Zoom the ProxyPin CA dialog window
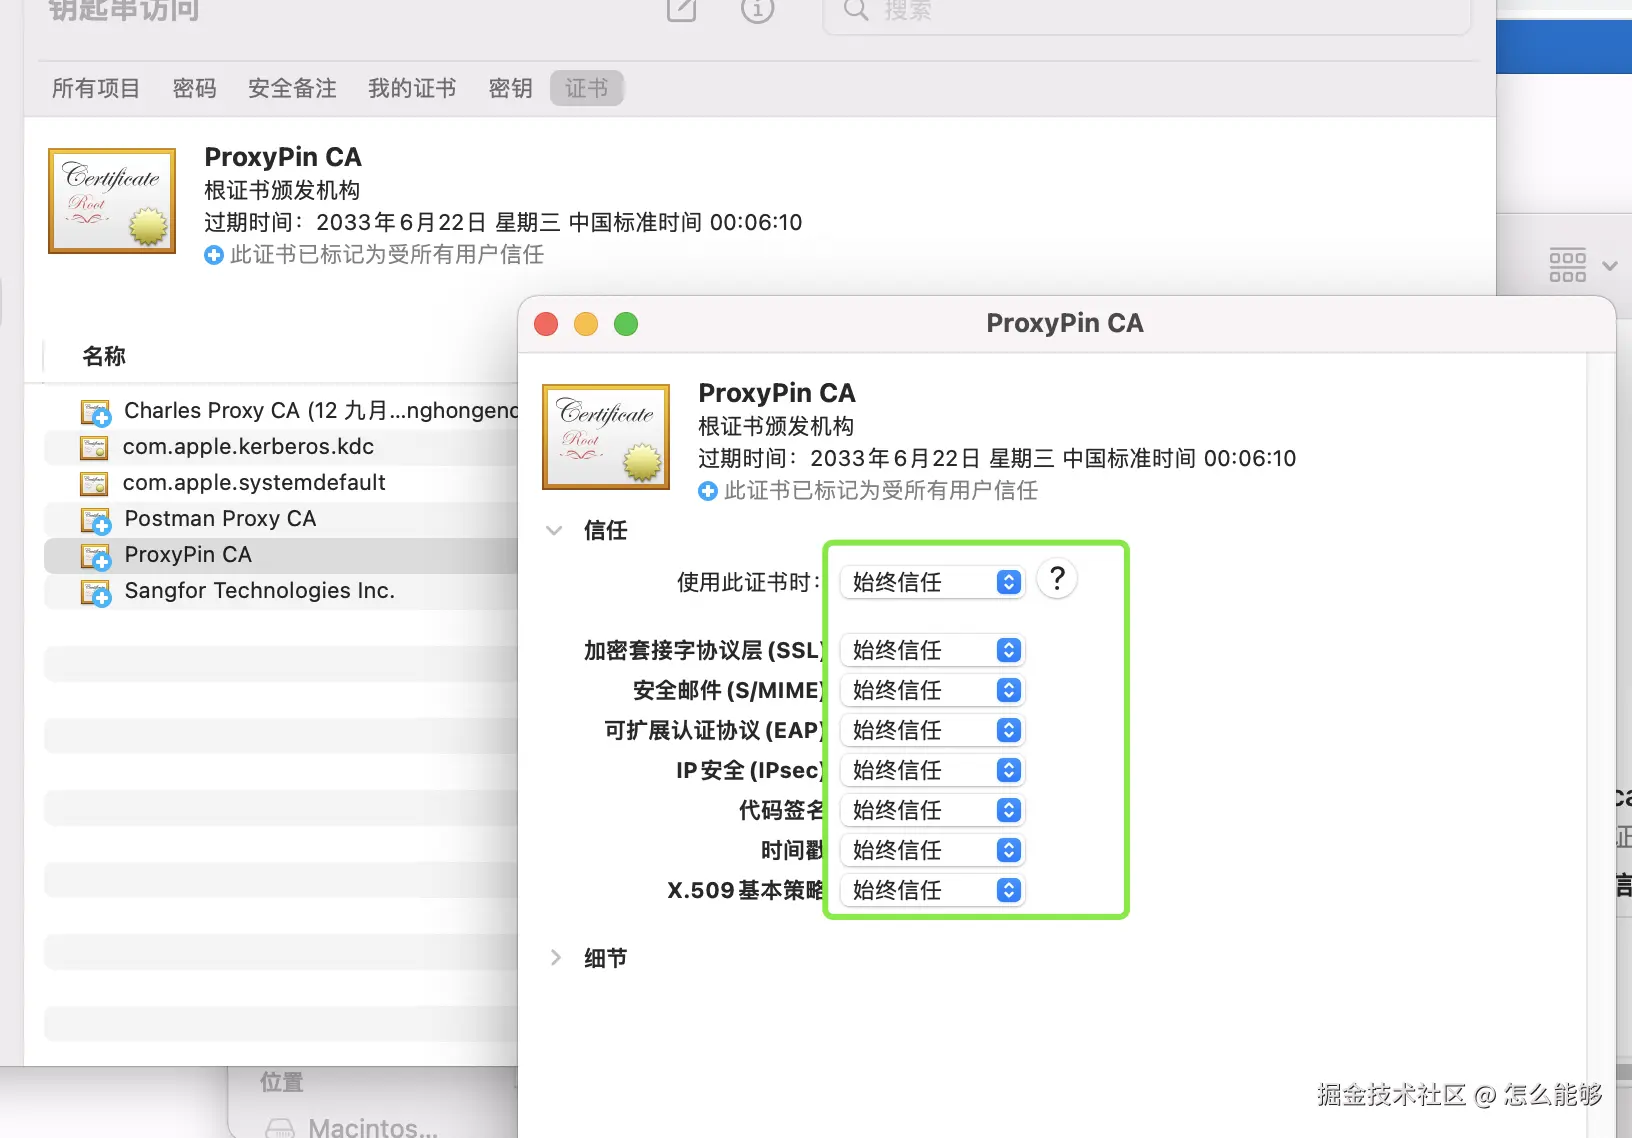 pos(626,324)
